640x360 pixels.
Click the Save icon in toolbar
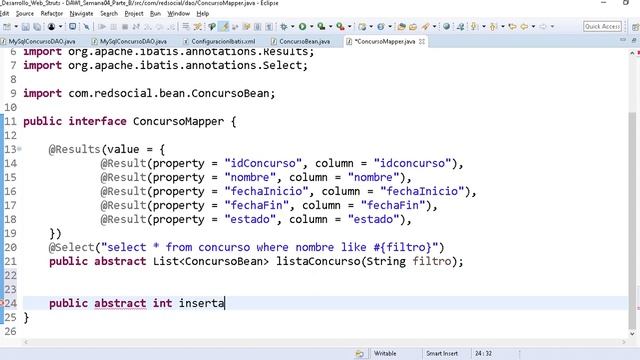pyautogui.click(x=26, y=27)
